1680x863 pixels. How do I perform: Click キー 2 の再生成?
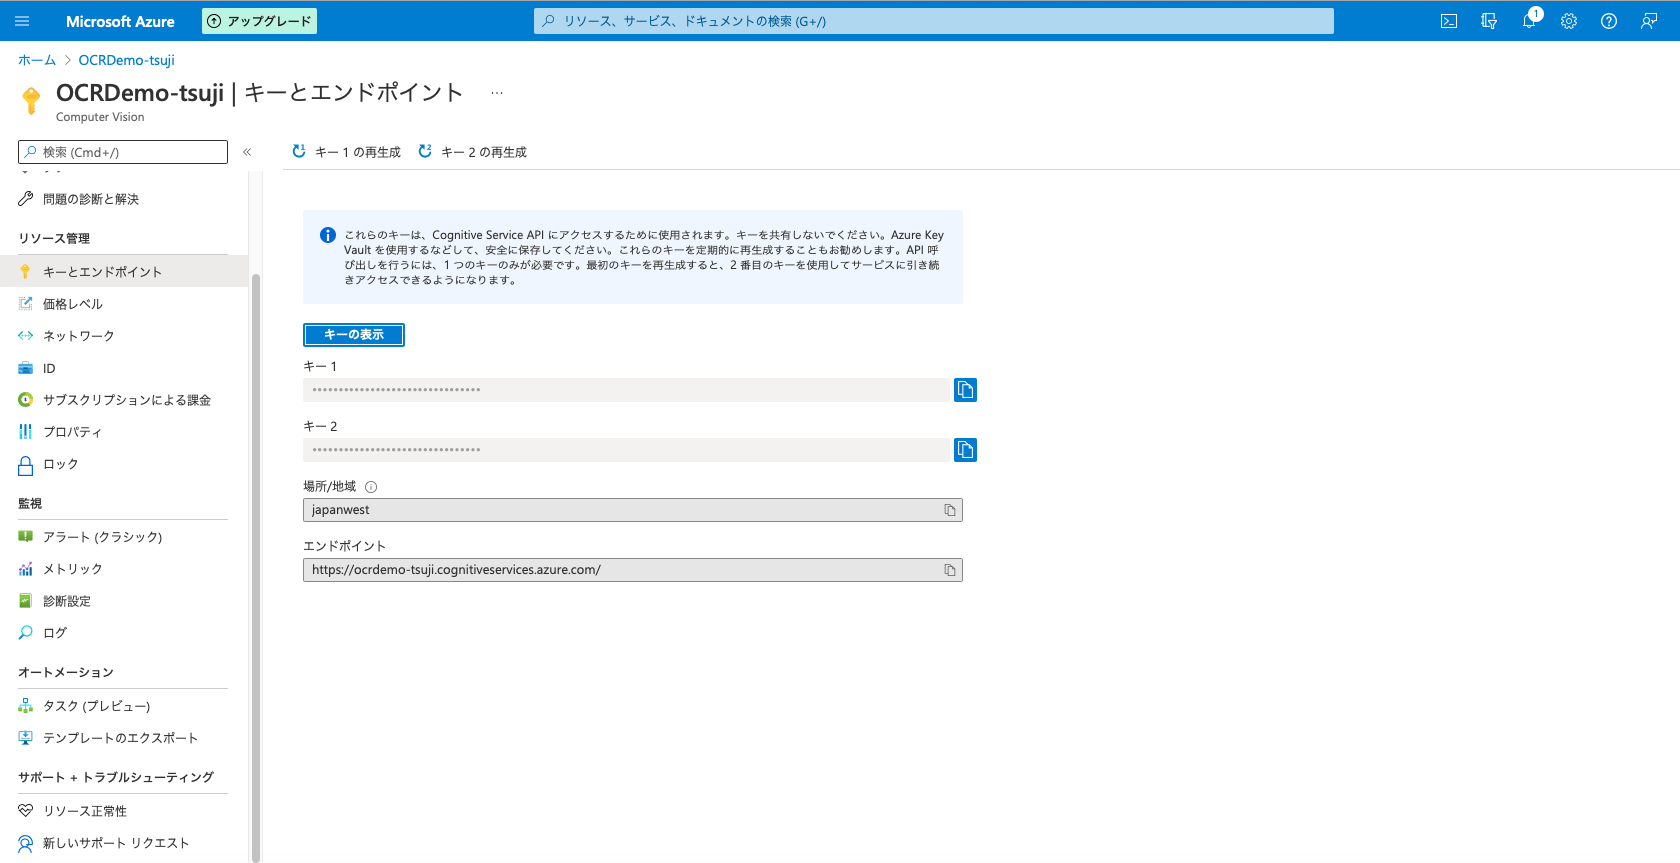tap(472, 152)
